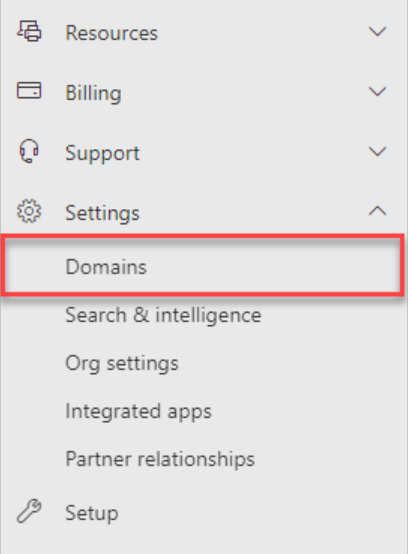Click the Support text label

pyautogui.click(x=102, y=154)
